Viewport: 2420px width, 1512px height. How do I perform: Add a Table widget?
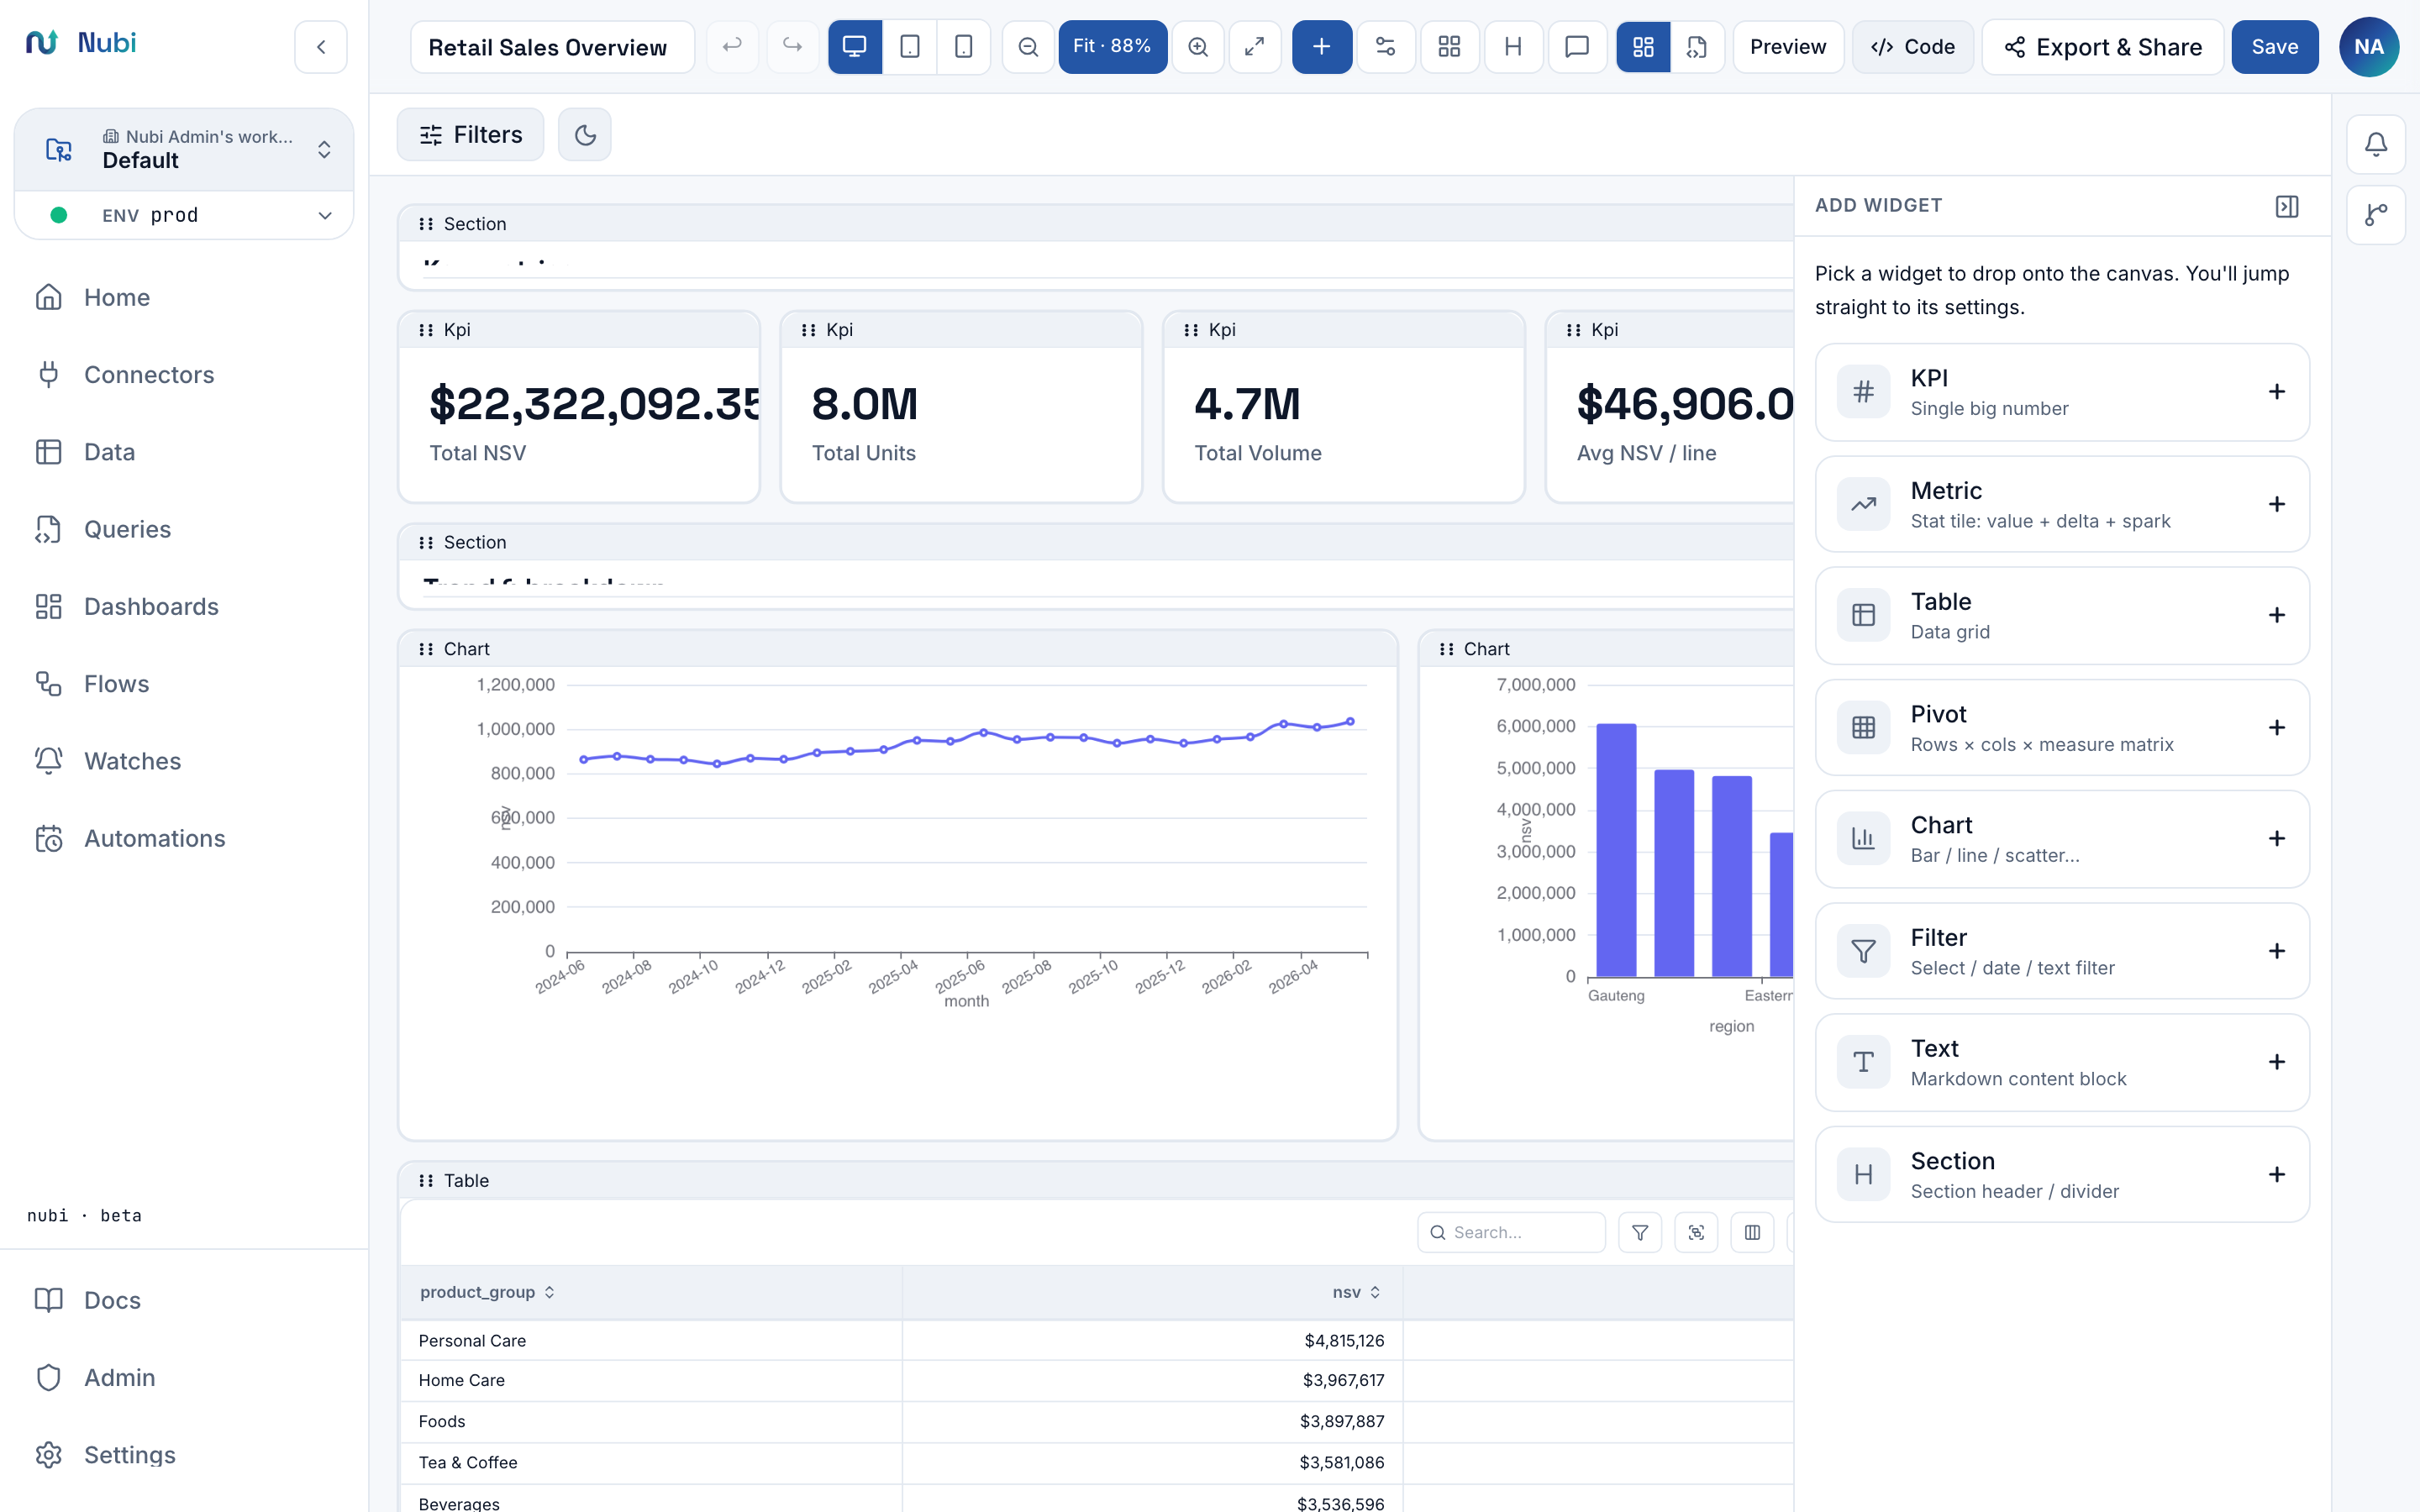[x=2062, y=615]
